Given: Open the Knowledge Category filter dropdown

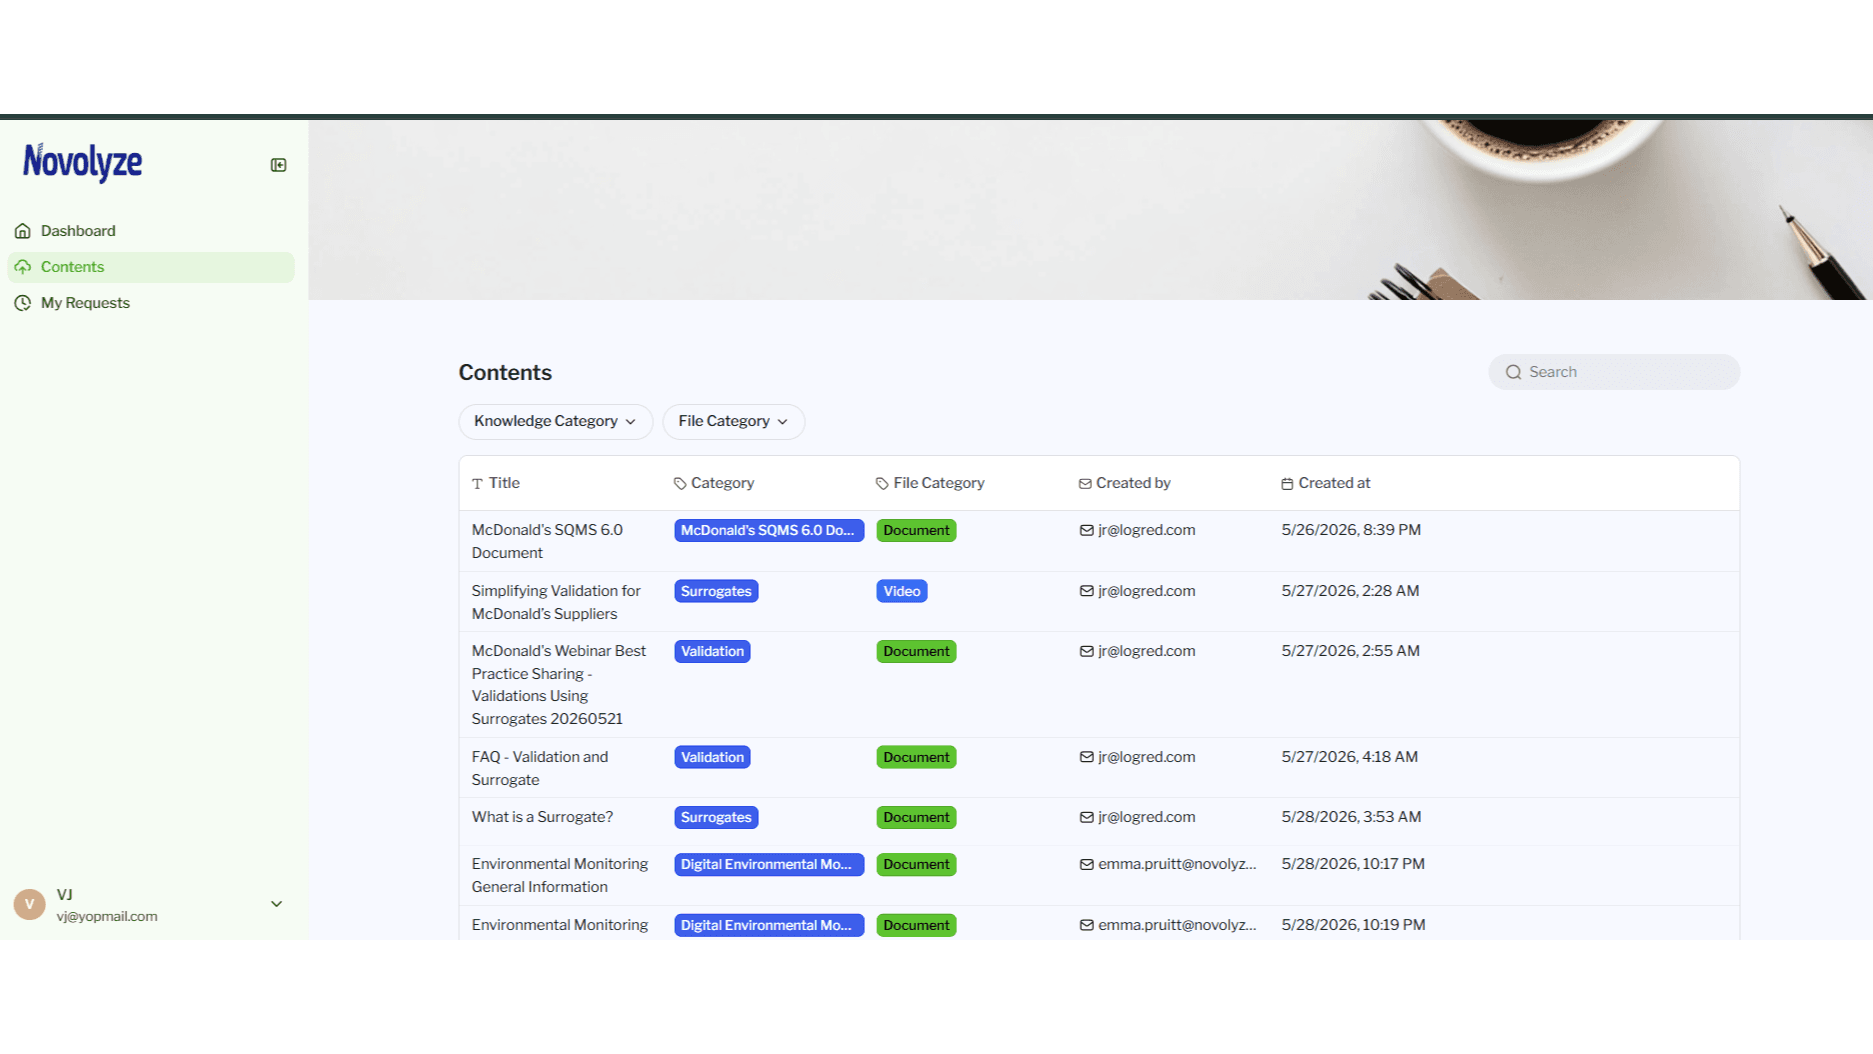Looking at the screenshot, I should click(x=555, y=421).
